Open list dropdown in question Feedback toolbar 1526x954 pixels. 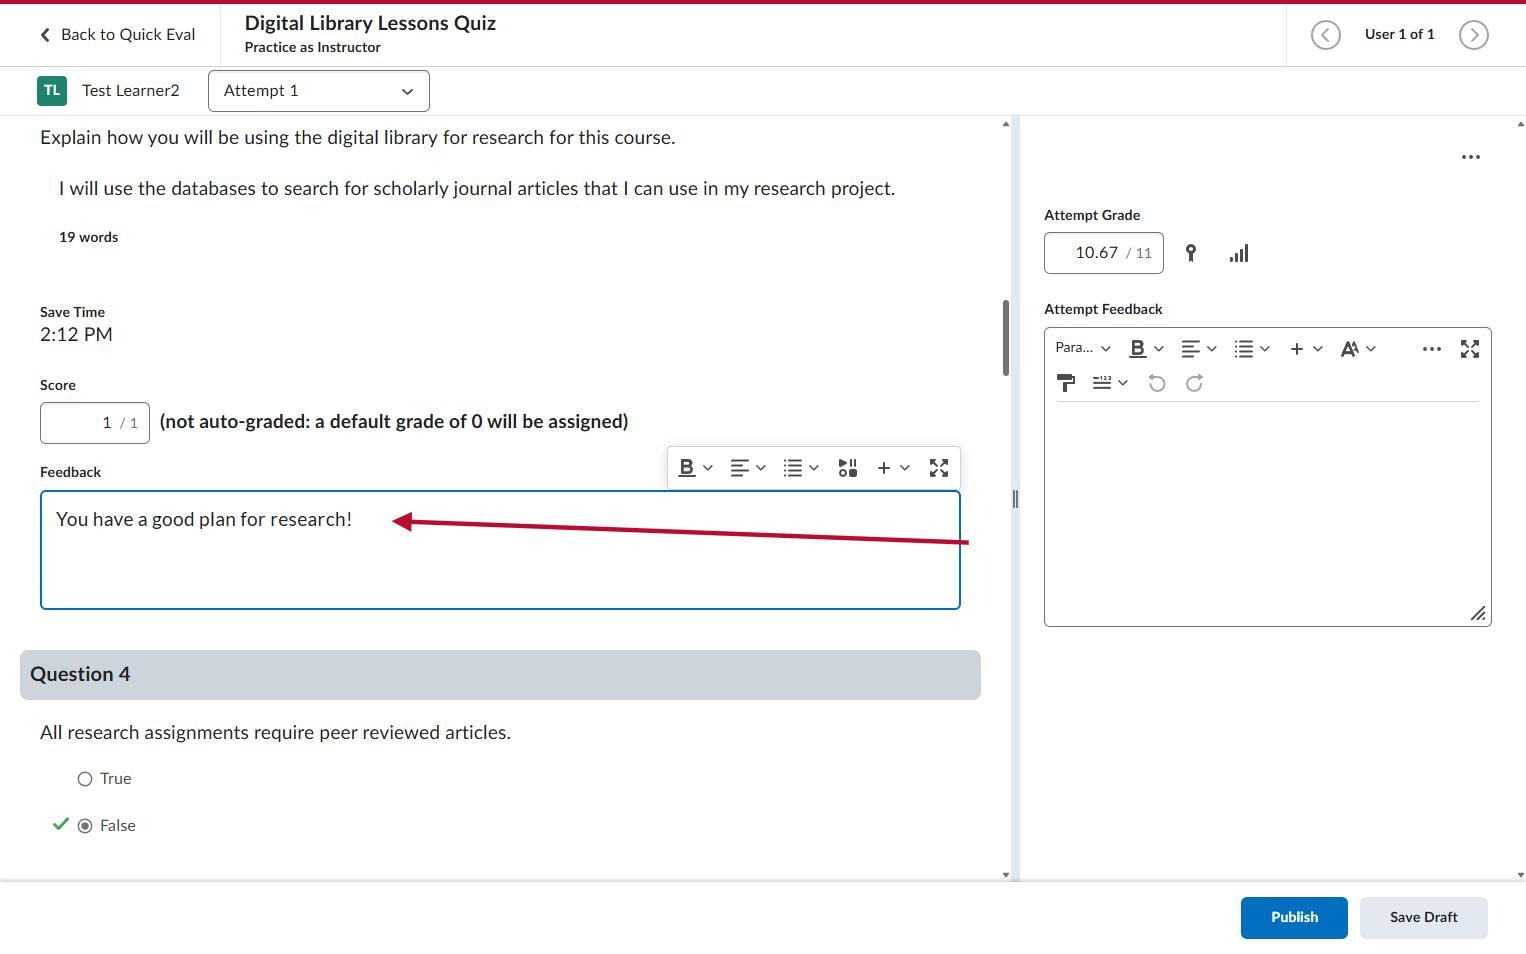[801, 468]
